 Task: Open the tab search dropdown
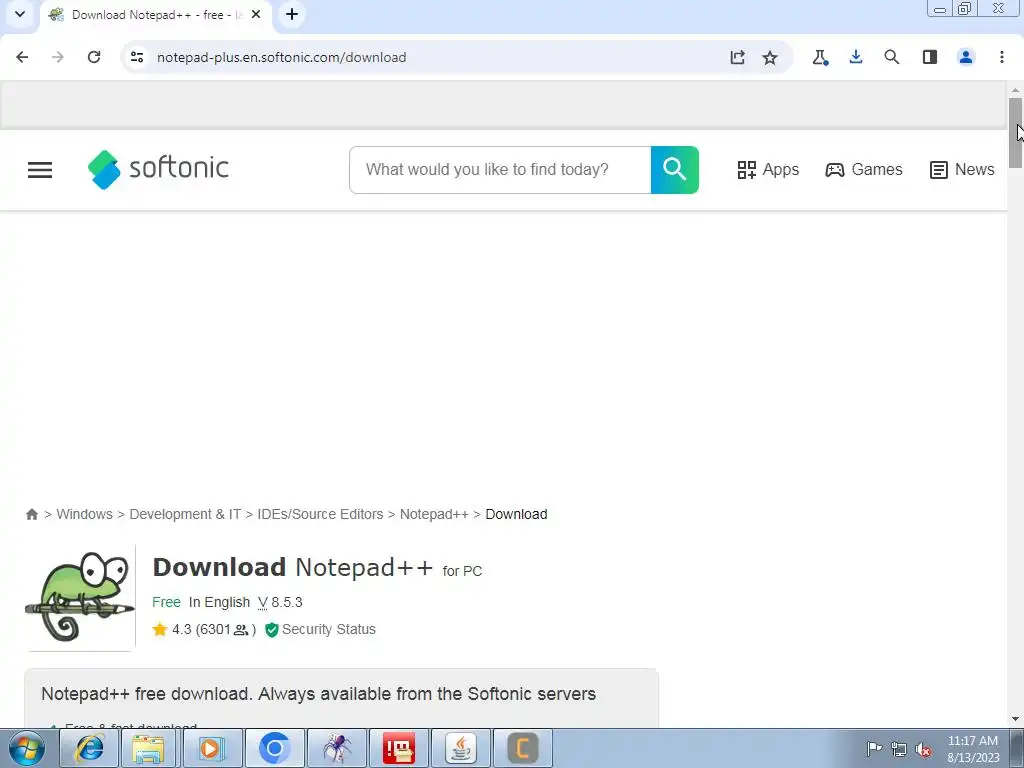point(20,14)
